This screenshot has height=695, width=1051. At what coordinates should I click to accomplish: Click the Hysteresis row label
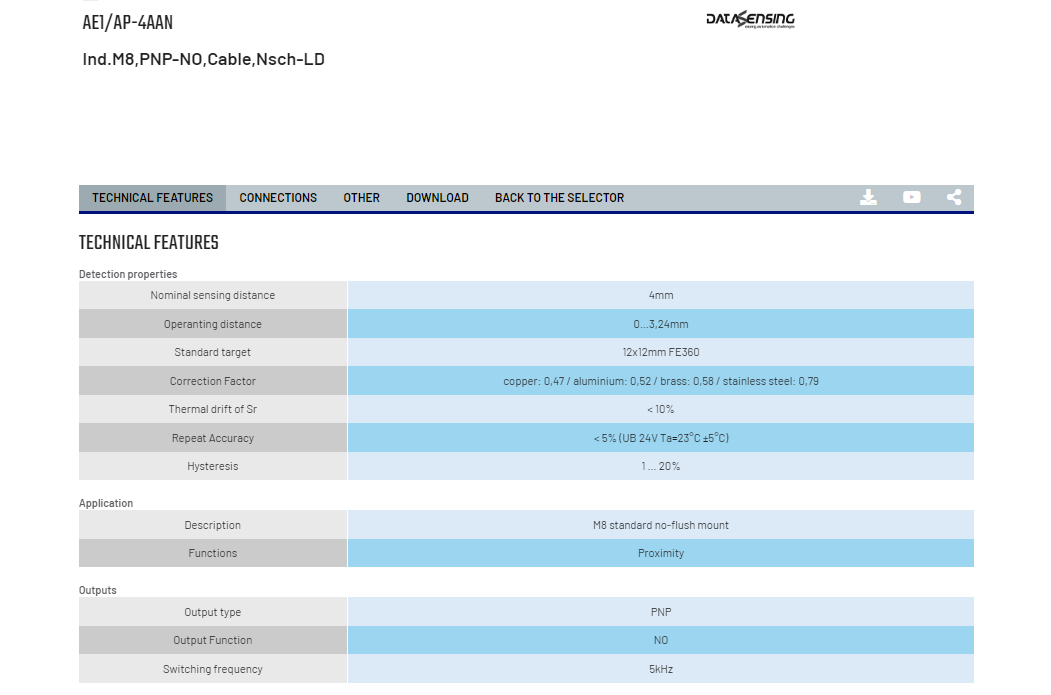212,466
